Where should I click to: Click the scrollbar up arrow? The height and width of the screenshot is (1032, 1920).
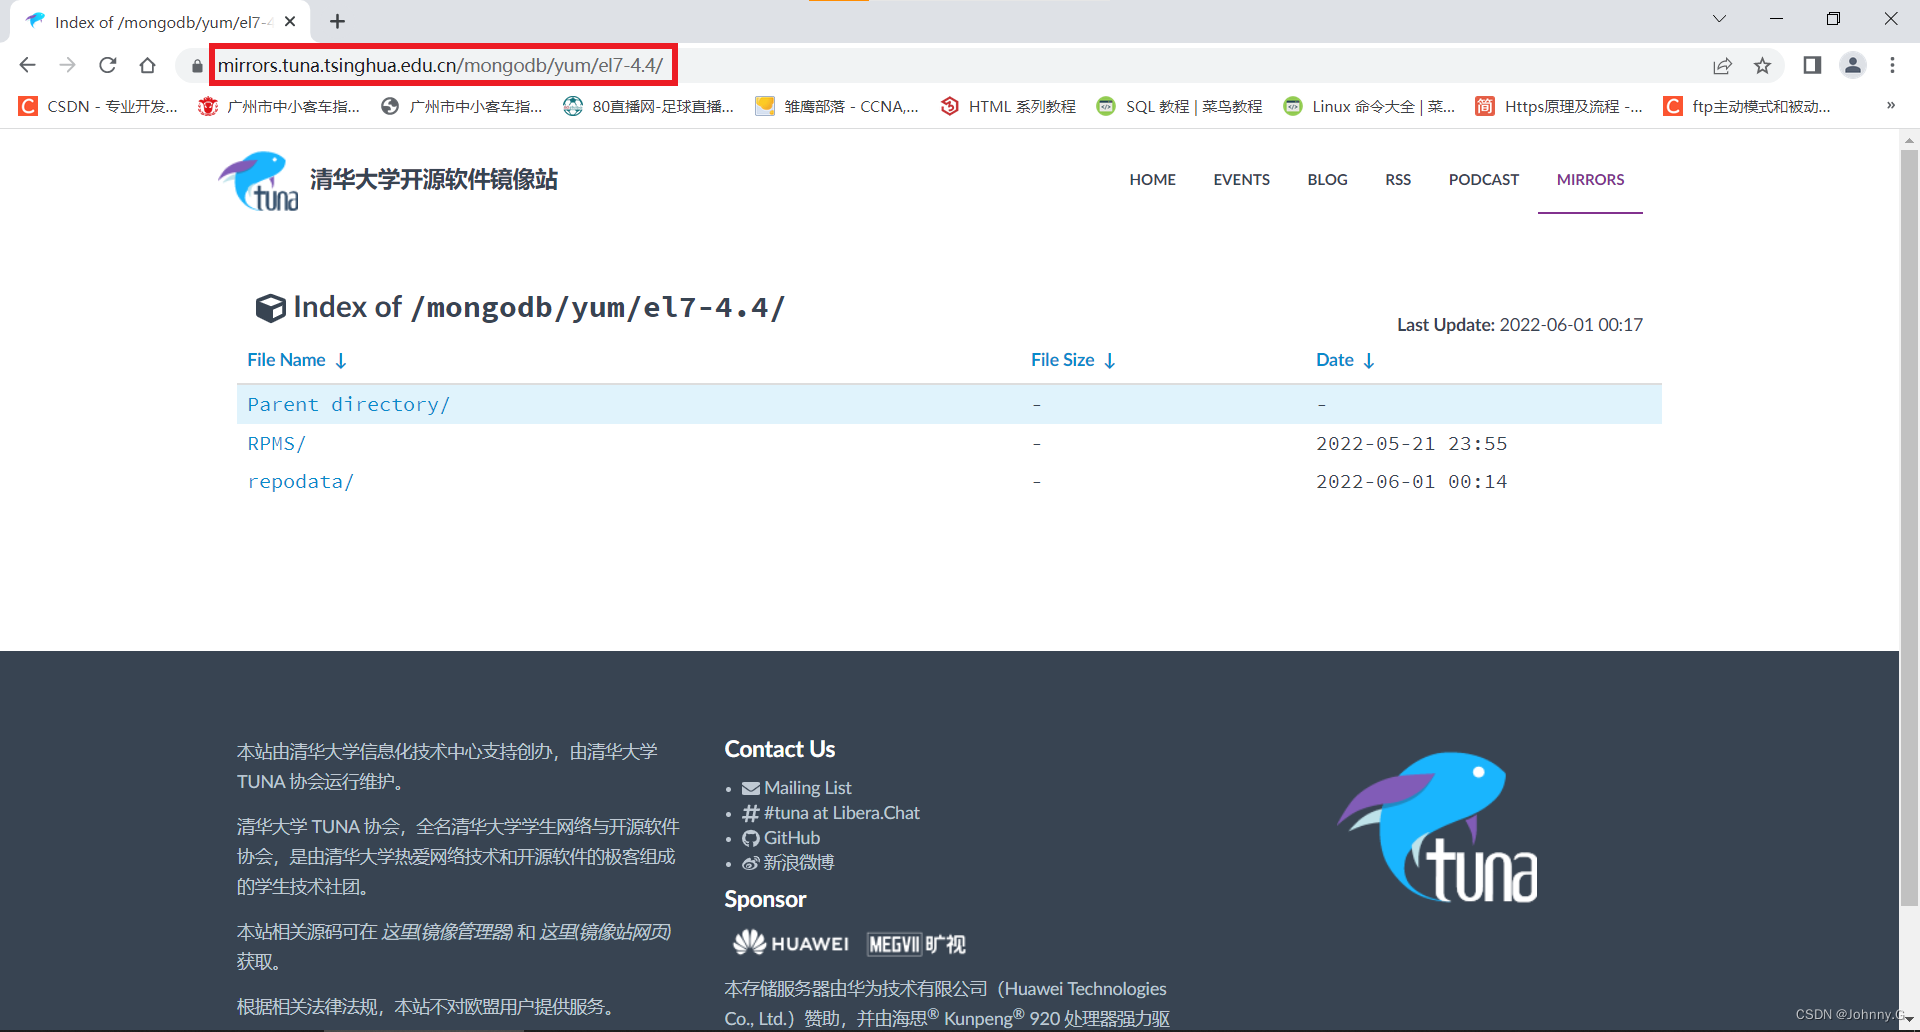coord(1909,139)
